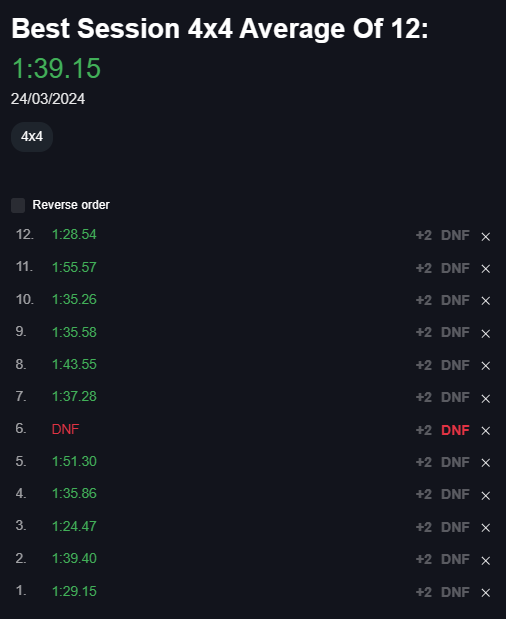This screenshot has height=619, width=506.
Task: Select the red DNF result in row 6
Action: pyautogui.click(x=66, y=429)
